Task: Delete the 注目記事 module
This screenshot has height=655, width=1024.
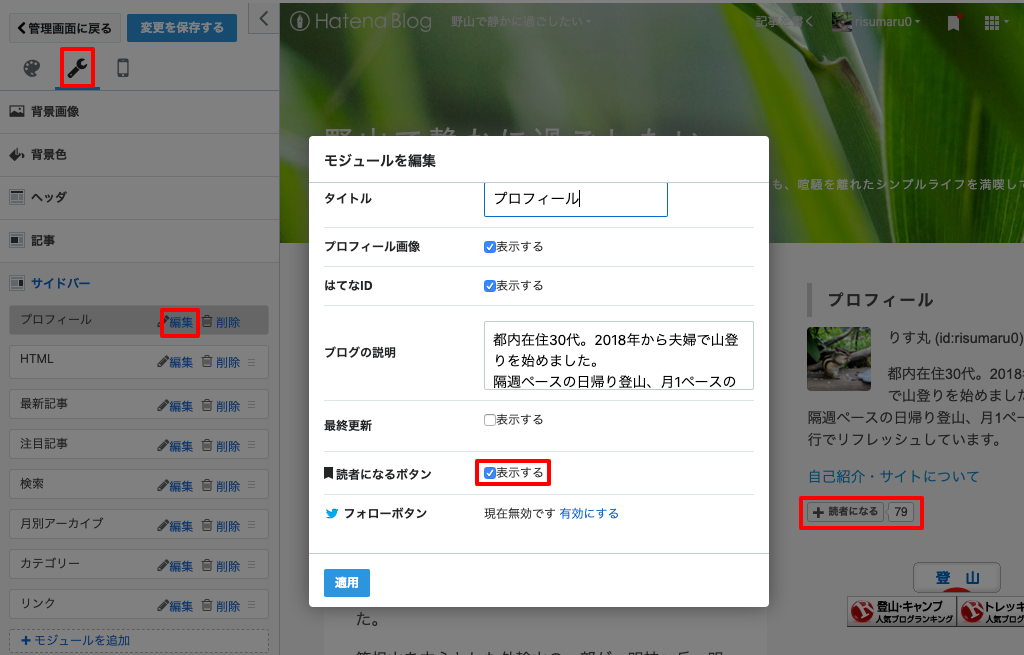Action: coord(221,446)
